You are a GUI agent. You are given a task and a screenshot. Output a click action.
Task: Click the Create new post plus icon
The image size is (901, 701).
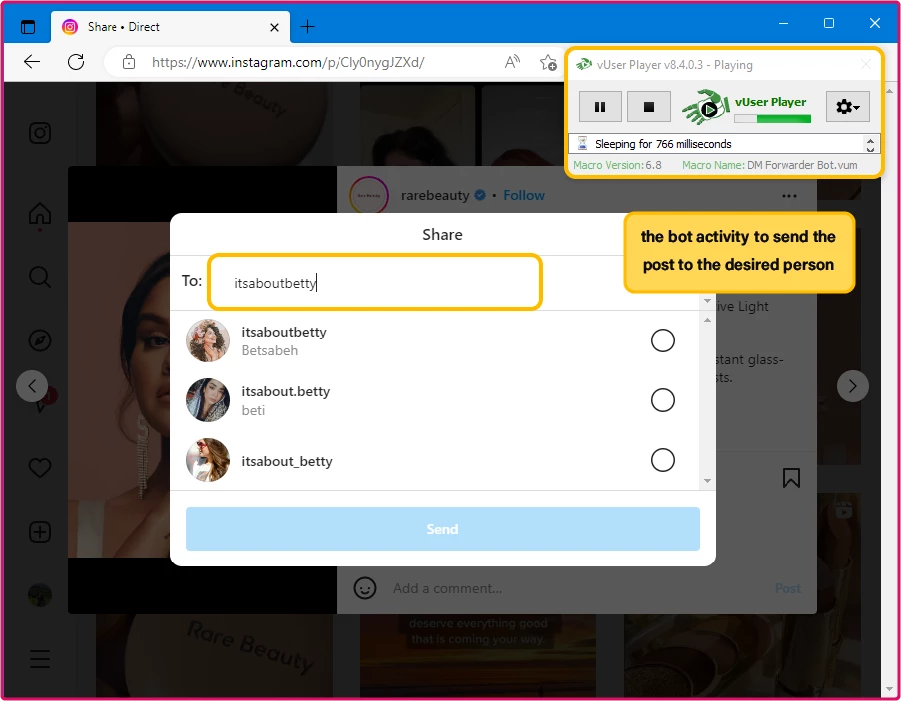[40, 532]
